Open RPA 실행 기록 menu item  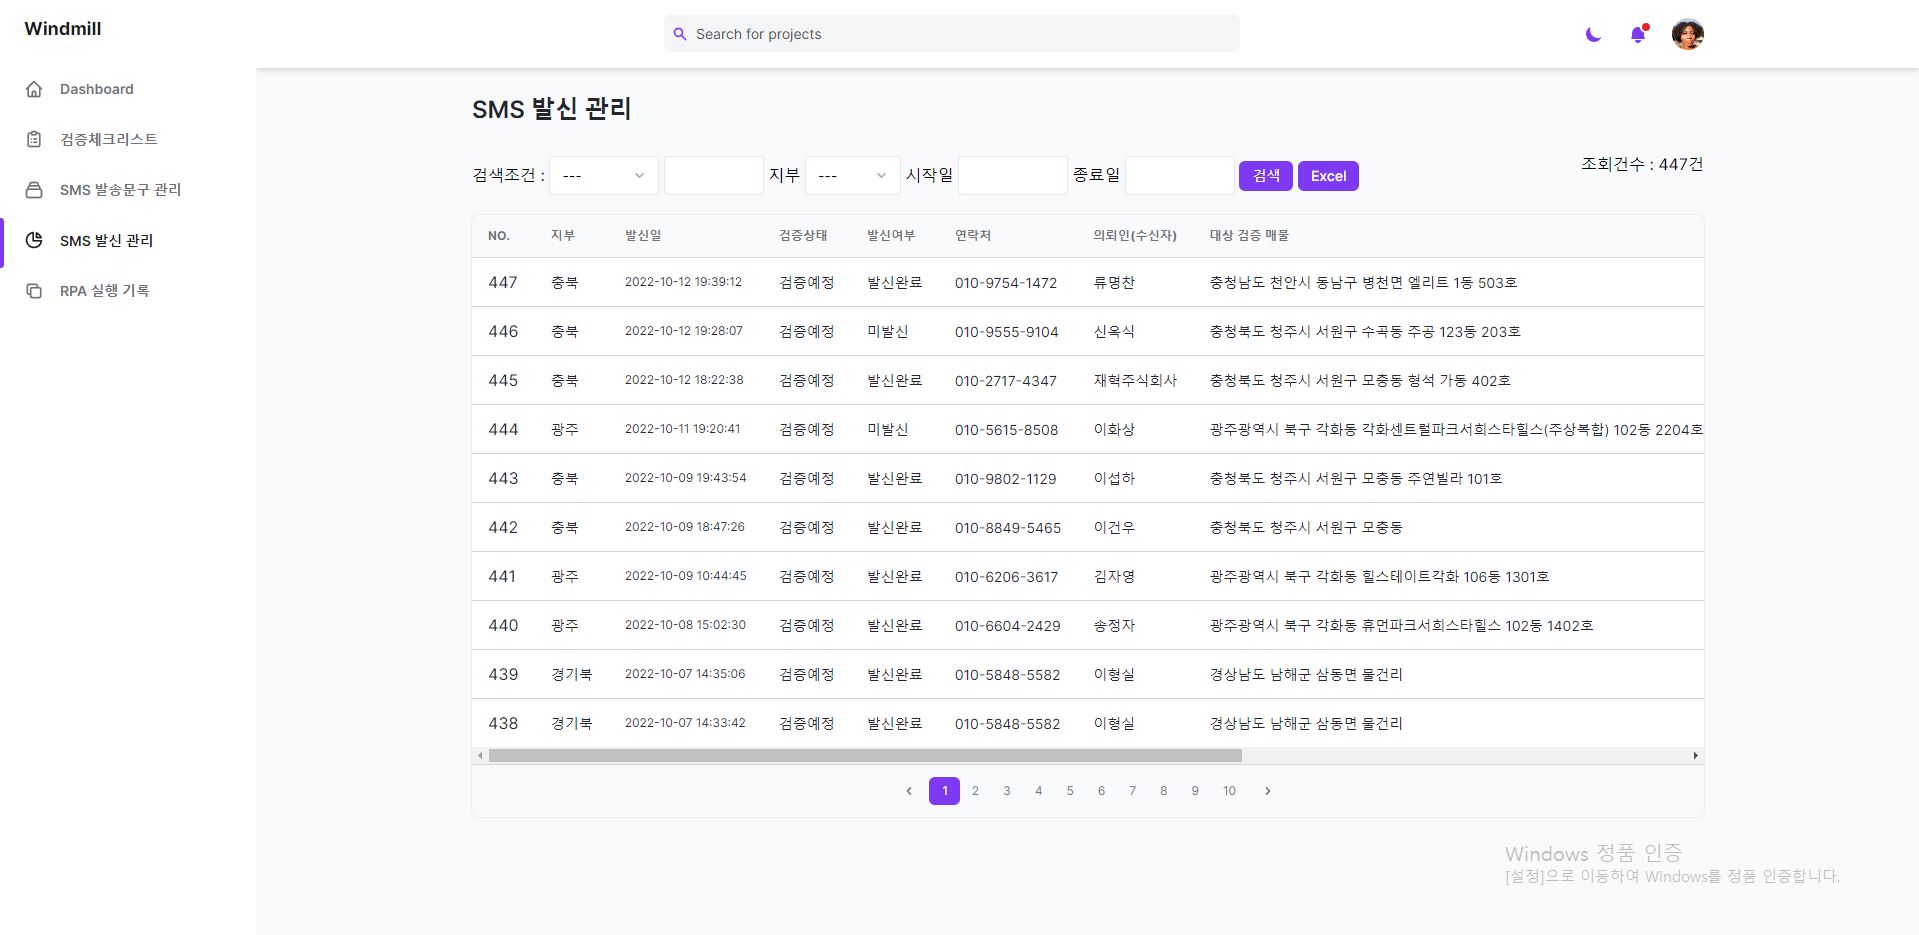point(104,291)
